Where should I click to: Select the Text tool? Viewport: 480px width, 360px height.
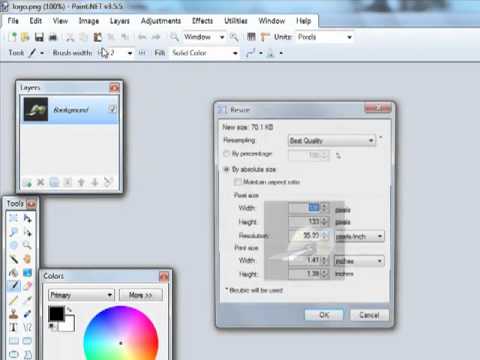point(13,327)
